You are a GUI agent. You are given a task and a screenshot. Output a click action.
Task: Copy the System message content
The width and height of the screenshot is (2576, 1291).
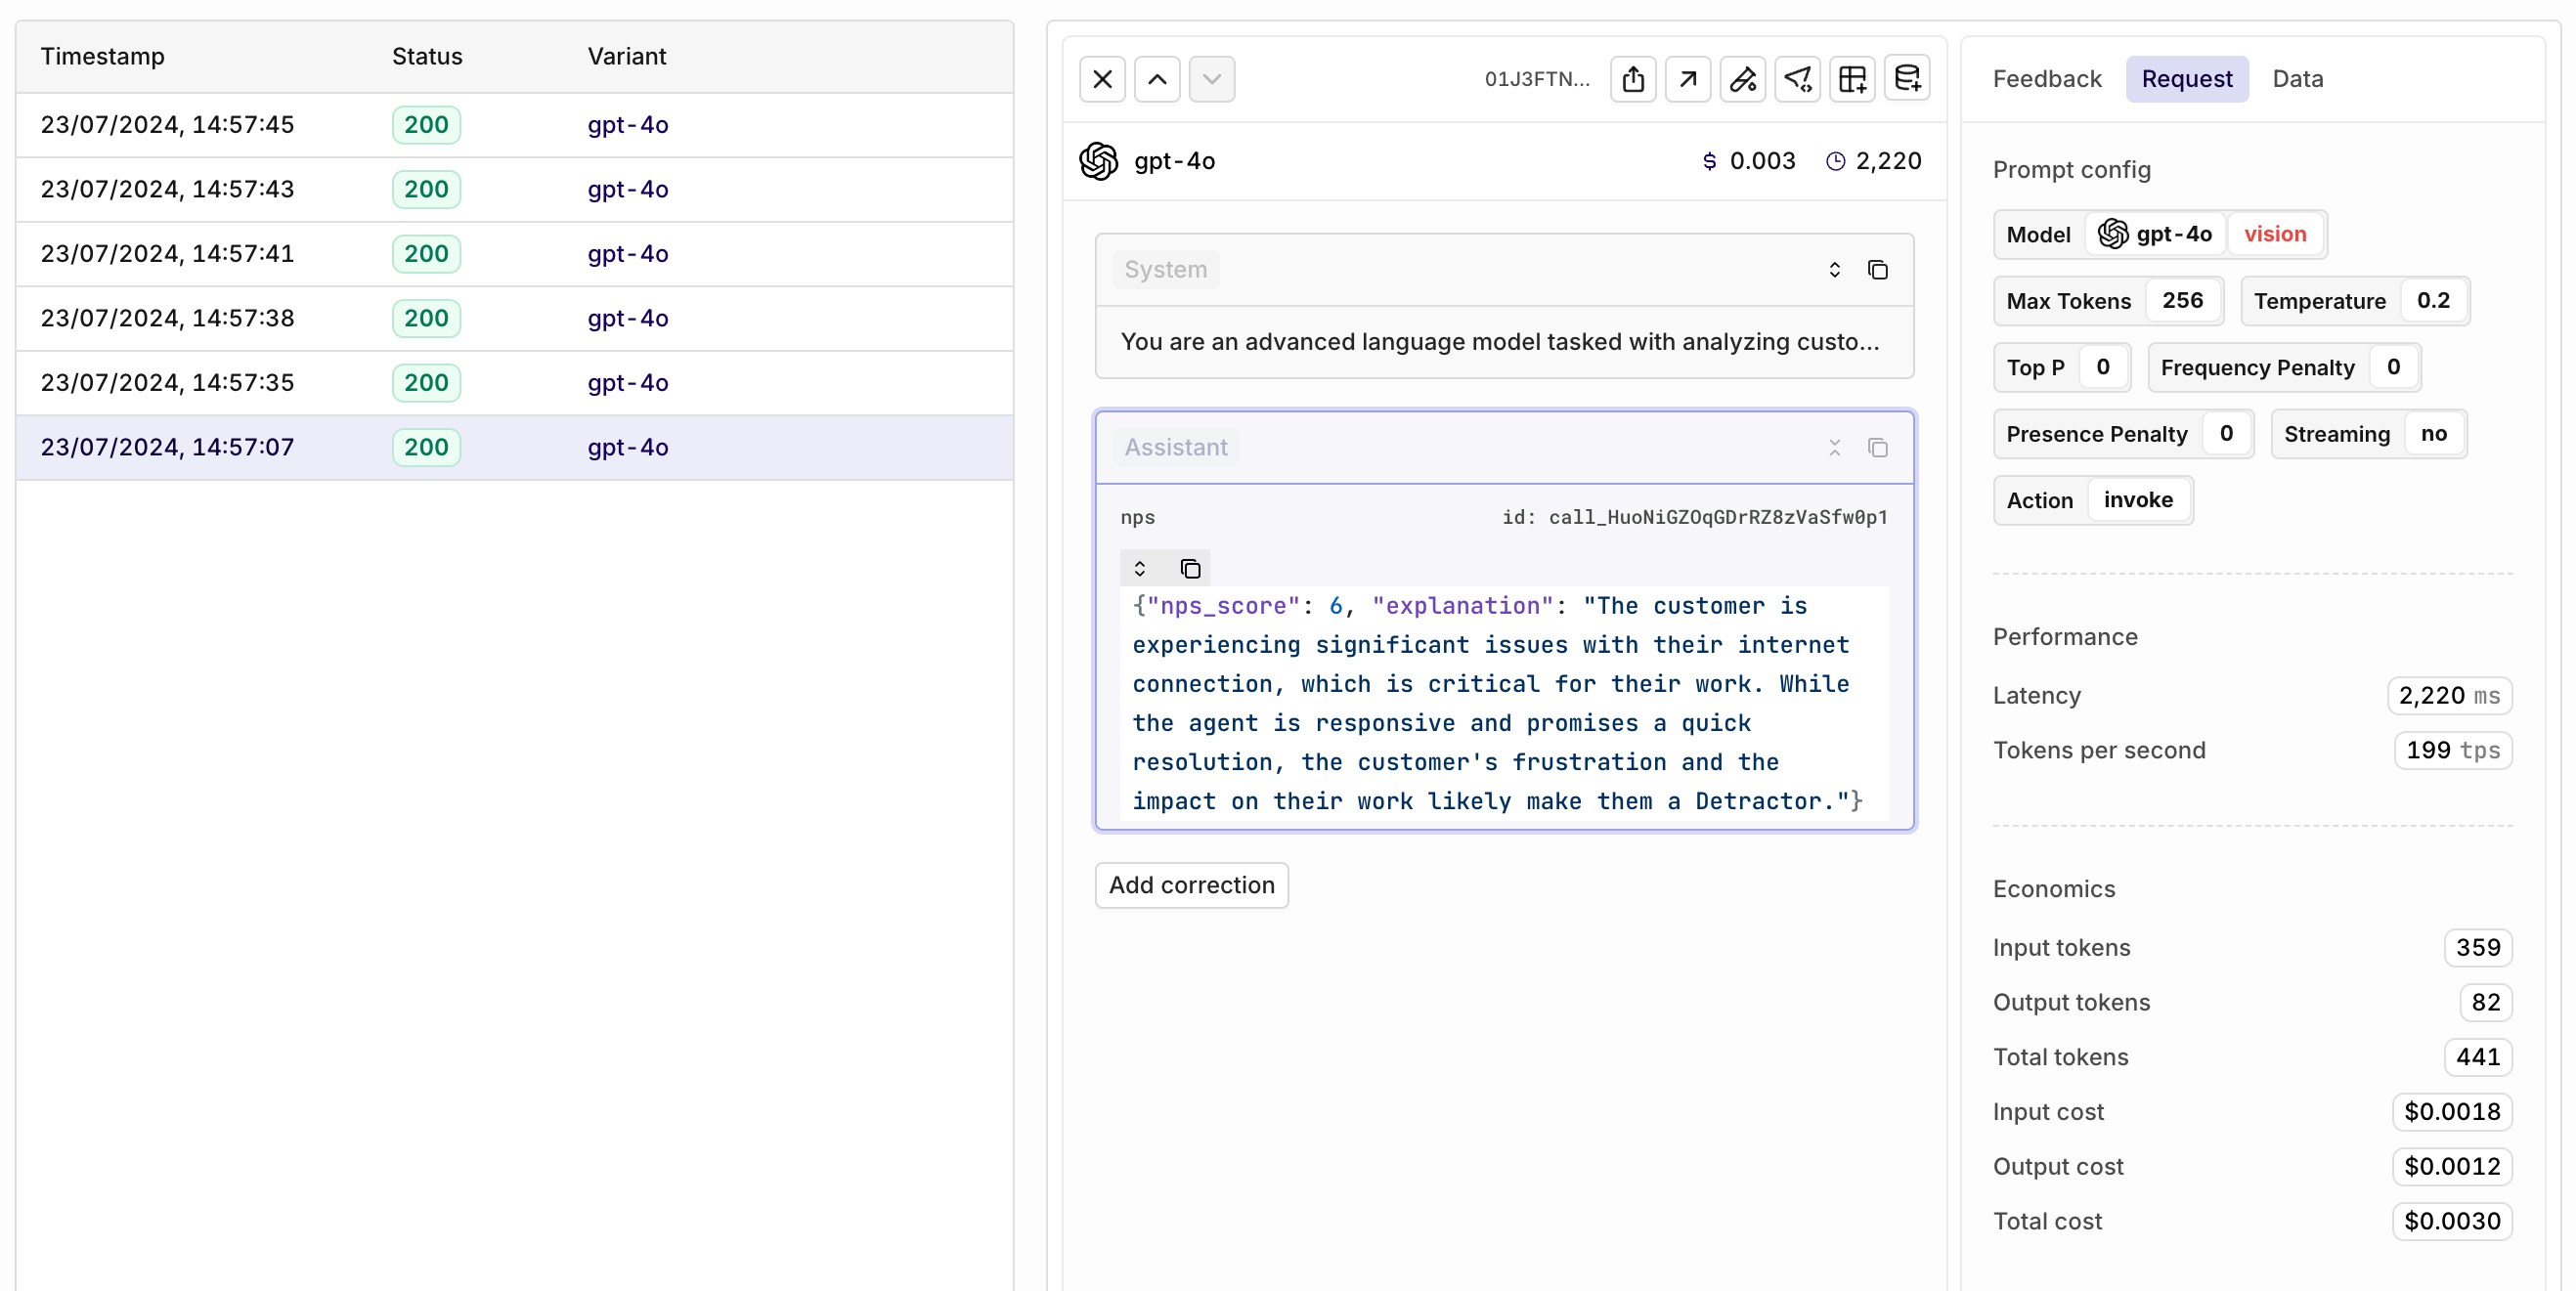(1878, 270)
